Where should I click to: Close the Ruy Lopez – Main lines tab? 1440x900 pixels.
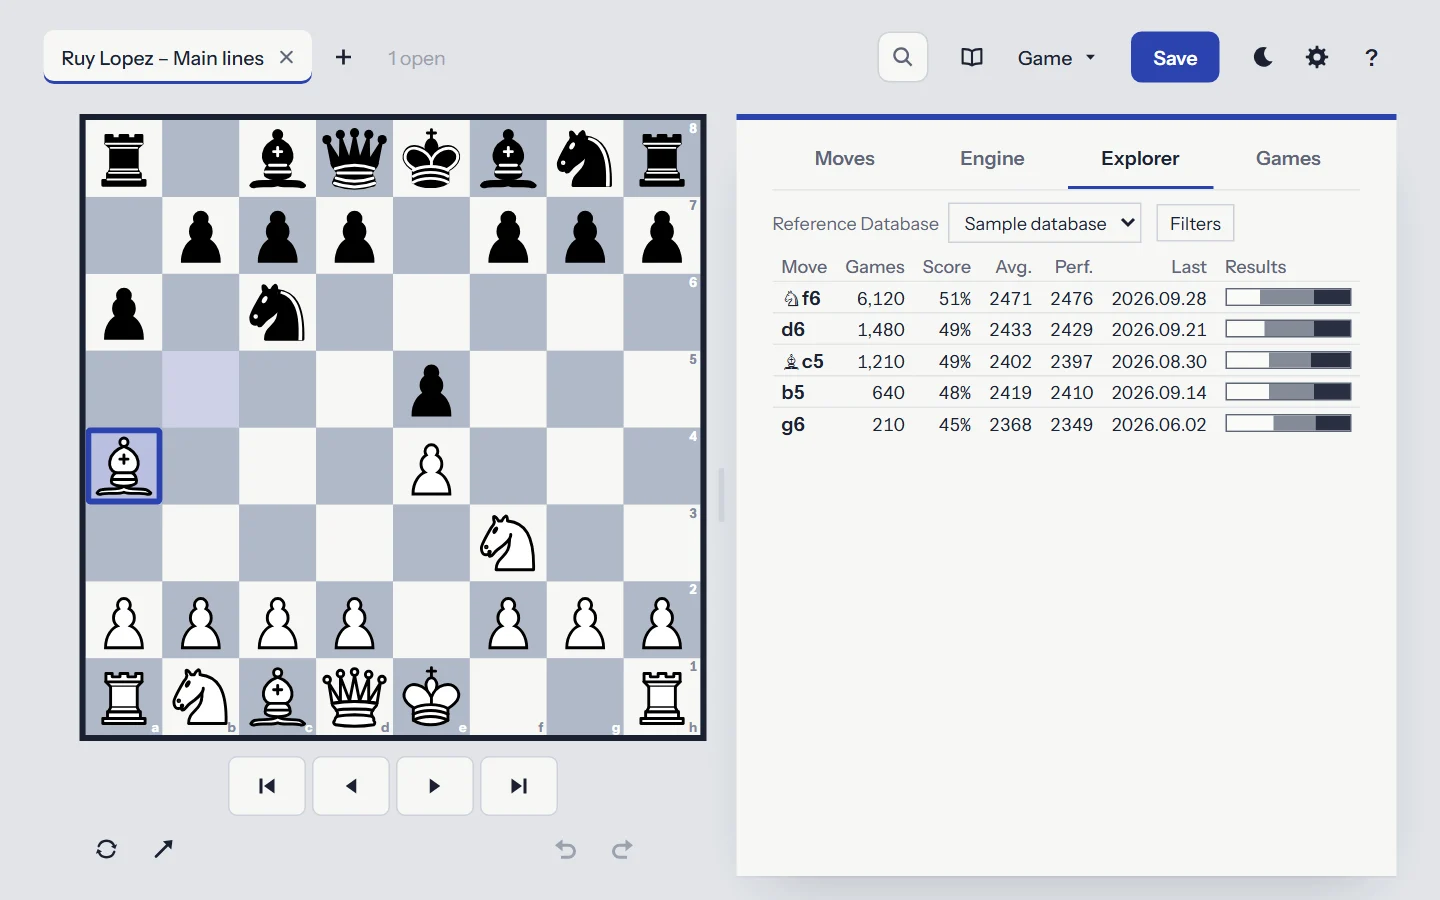tap(287, 57)
